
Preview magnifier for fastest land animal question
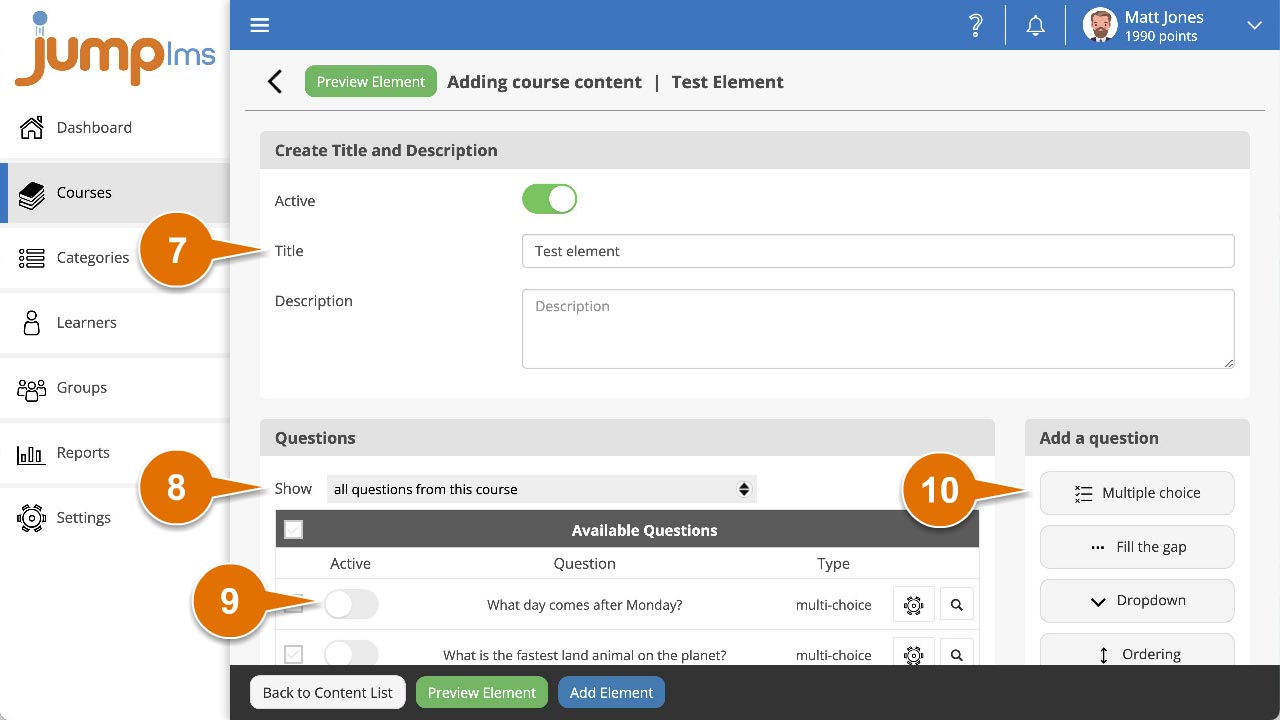(957, 654)
